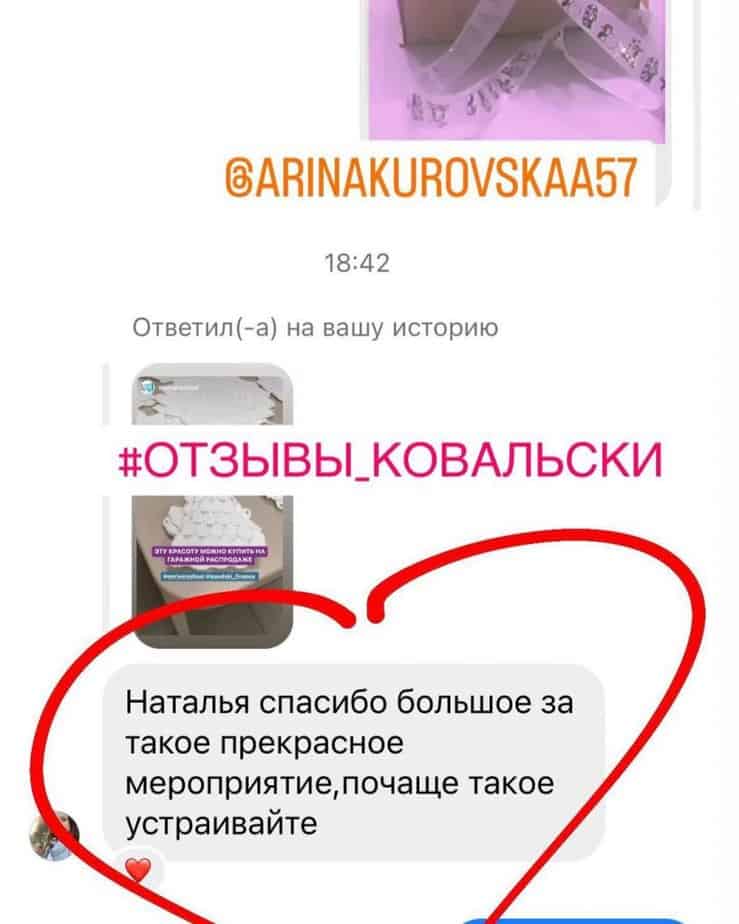Screen dimensions: 739x924
Task: Open the replied story preview thumbnail
Action: click(x=212, y=506)
